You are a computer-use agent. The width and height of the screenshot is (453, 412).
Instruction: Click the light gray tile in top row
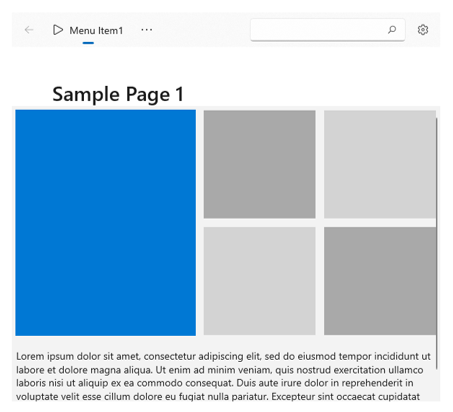(x=380, y=164)
